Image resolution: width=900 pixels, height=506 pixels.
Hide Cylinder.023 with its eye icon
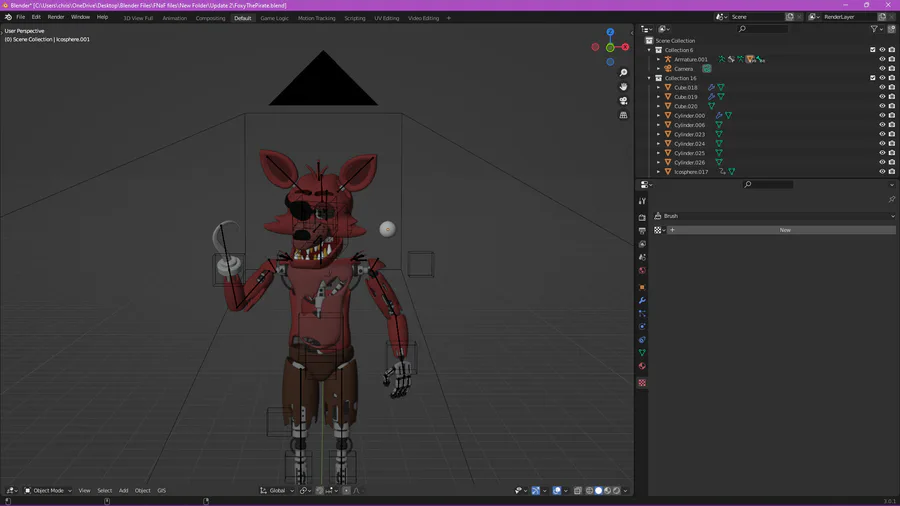point(882,134)
